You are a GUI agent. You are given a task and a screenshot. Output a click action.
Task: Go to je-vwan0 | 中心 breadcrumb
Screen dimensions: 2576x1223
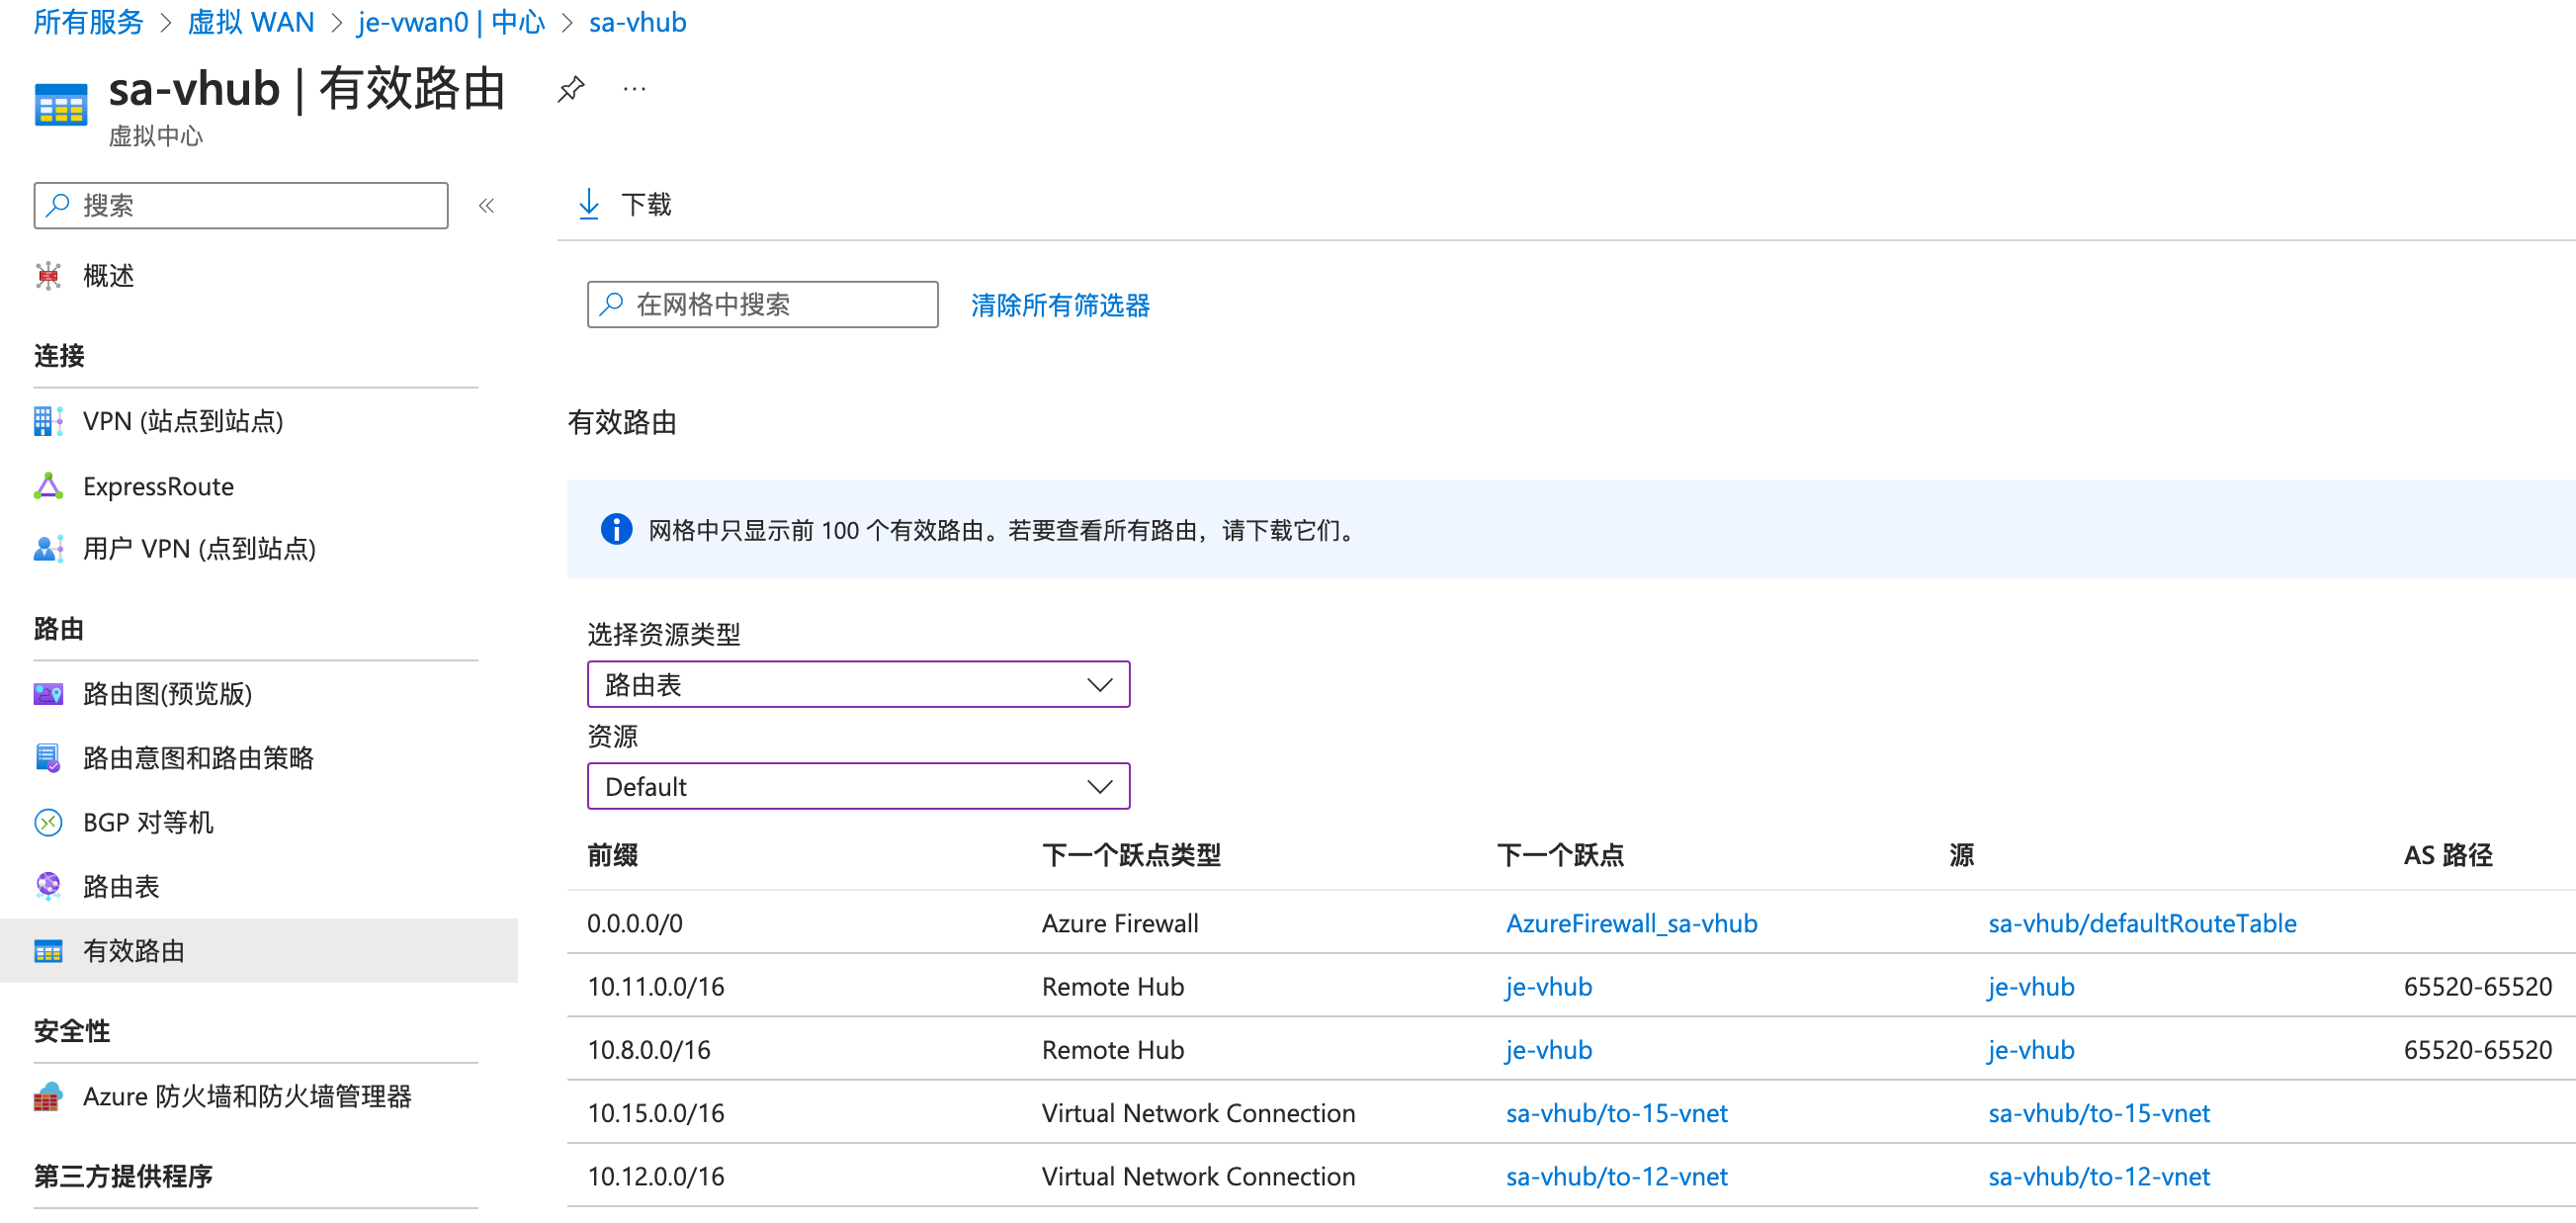click(452, 22)
